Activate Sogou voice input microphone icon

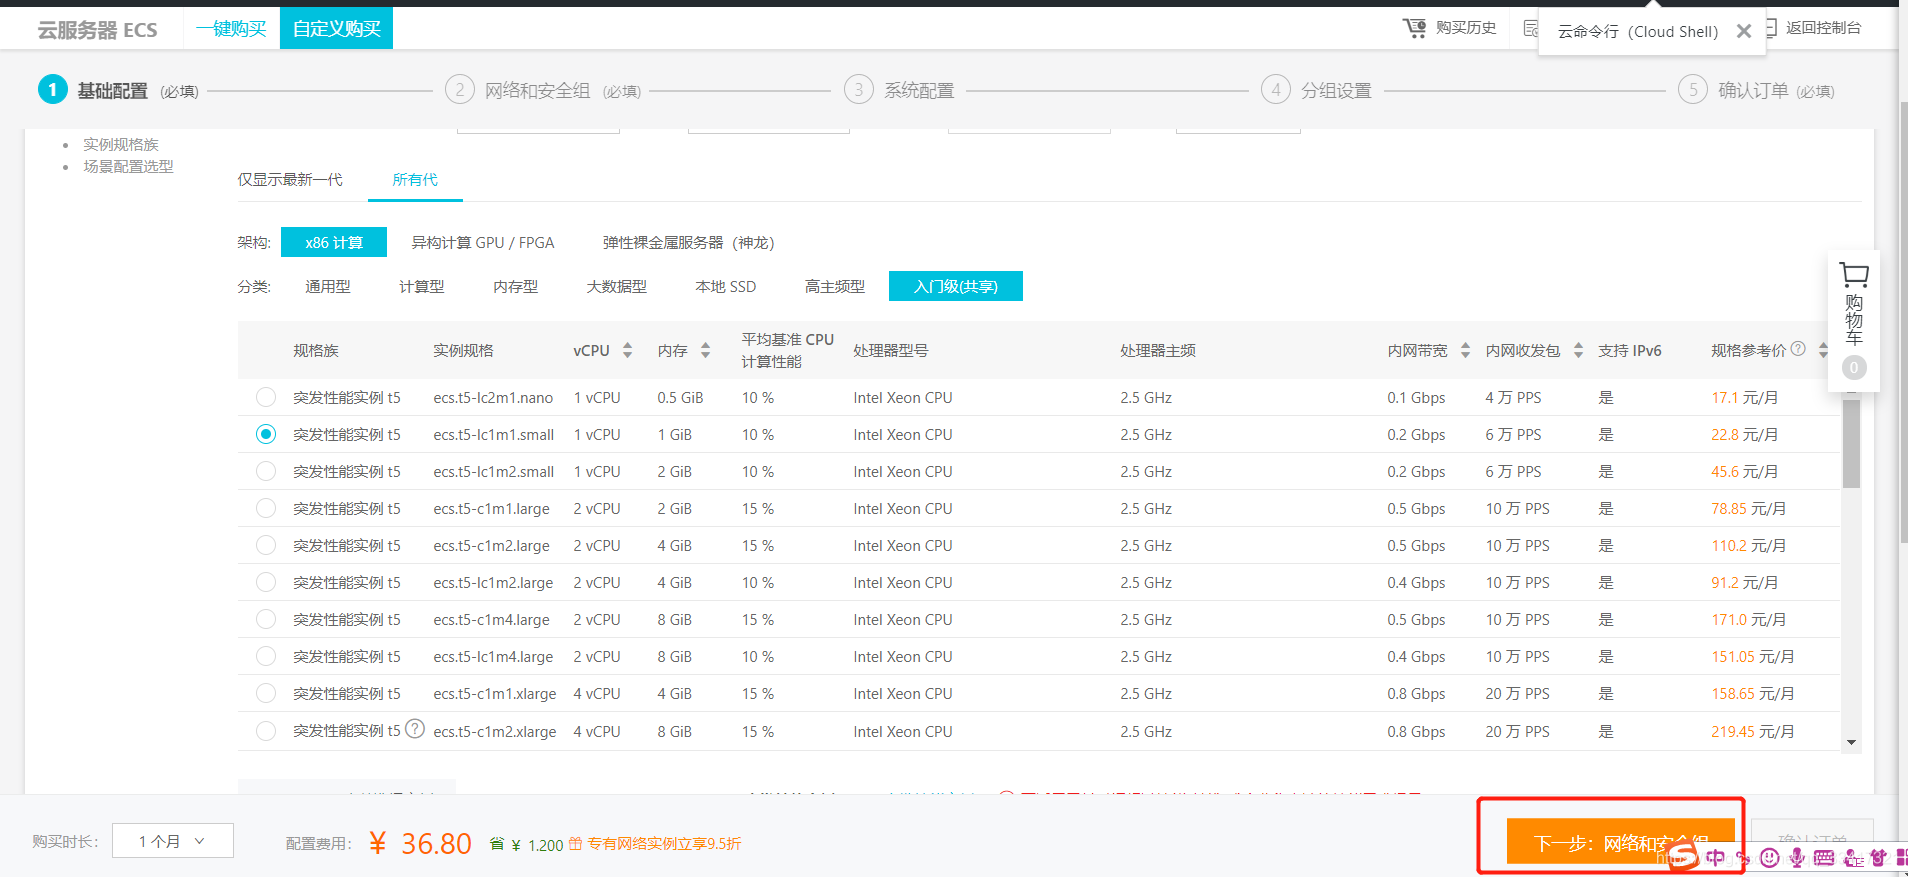pyautogui.click(x=1797, y=857)
